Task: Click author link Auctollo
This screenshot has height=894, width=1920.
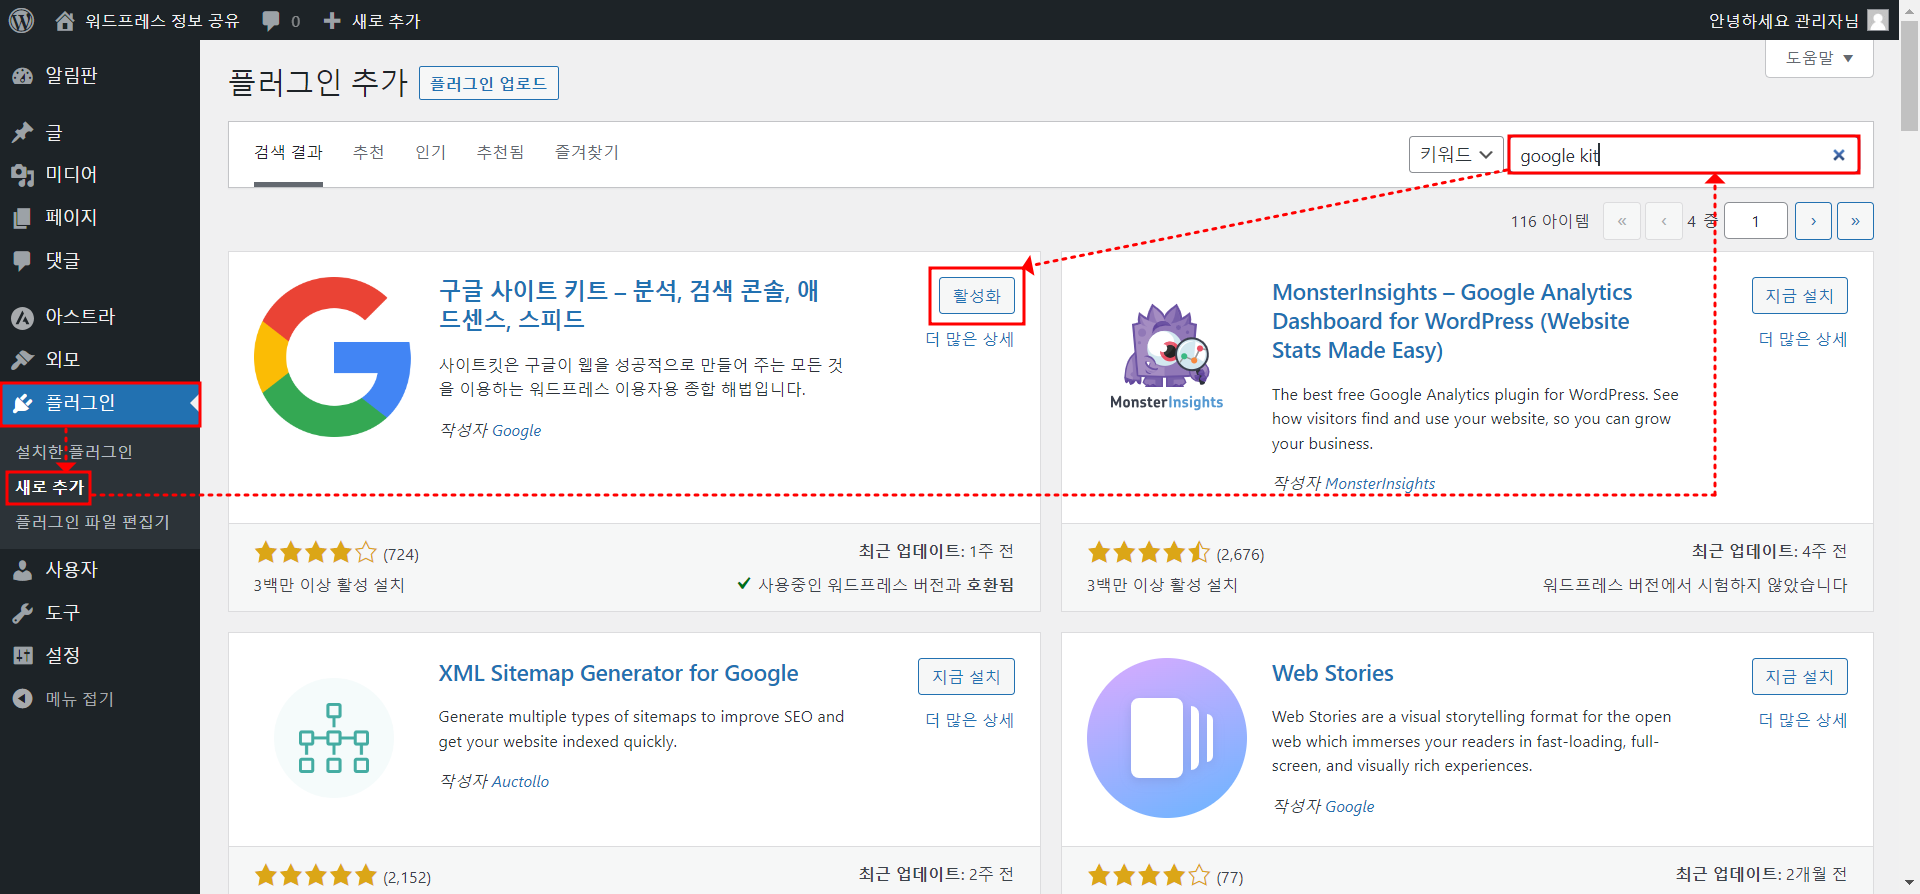Action: tap(520, 782)
